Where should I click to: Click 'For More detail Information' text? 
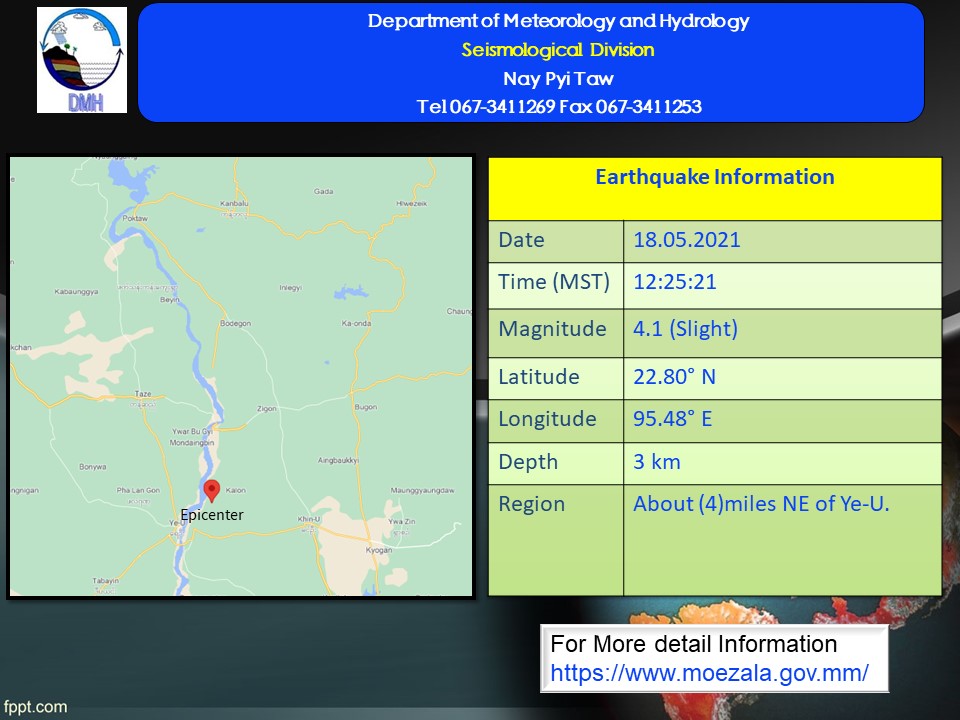click(694, 644)
